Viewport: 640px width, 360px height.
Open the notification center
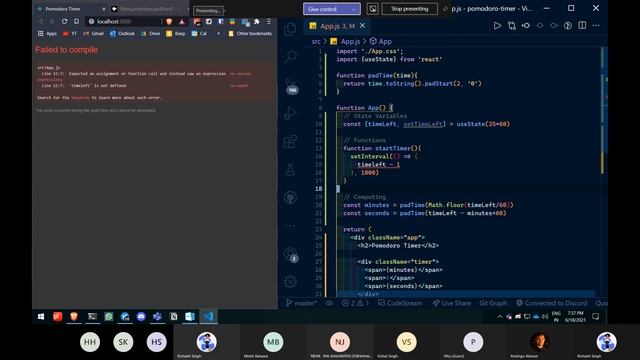[x=596, y=316]
